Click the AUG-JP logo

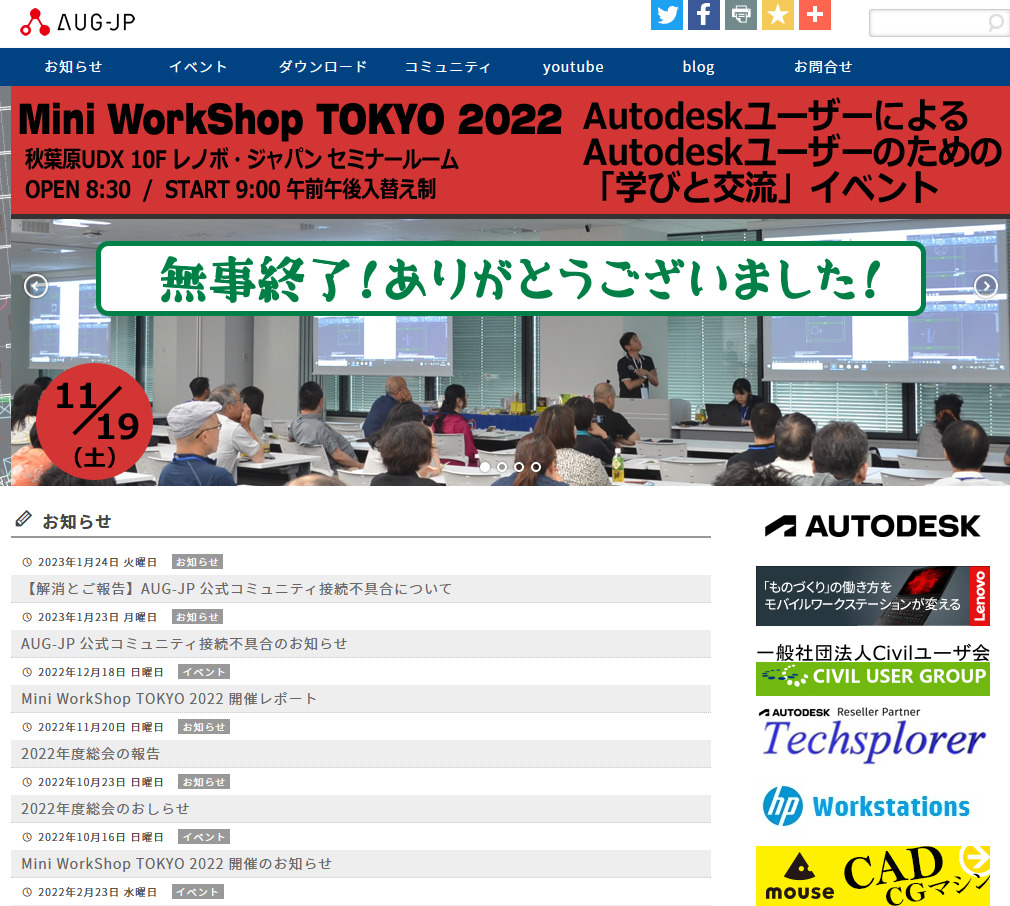(77, 23)
